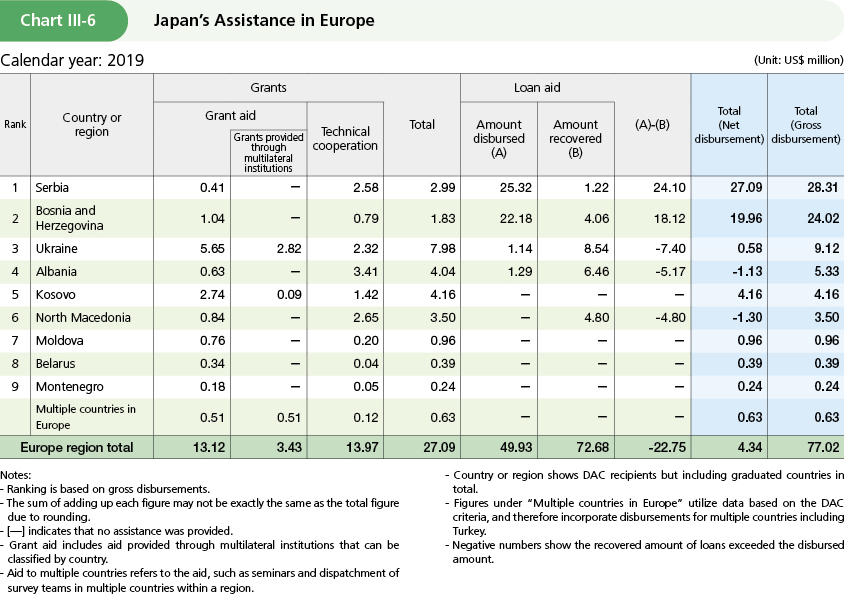This screenshot has height=596, width=845.
Task: Click North Macedonia's amount recovered 4.80
Action: click(590, 318)
